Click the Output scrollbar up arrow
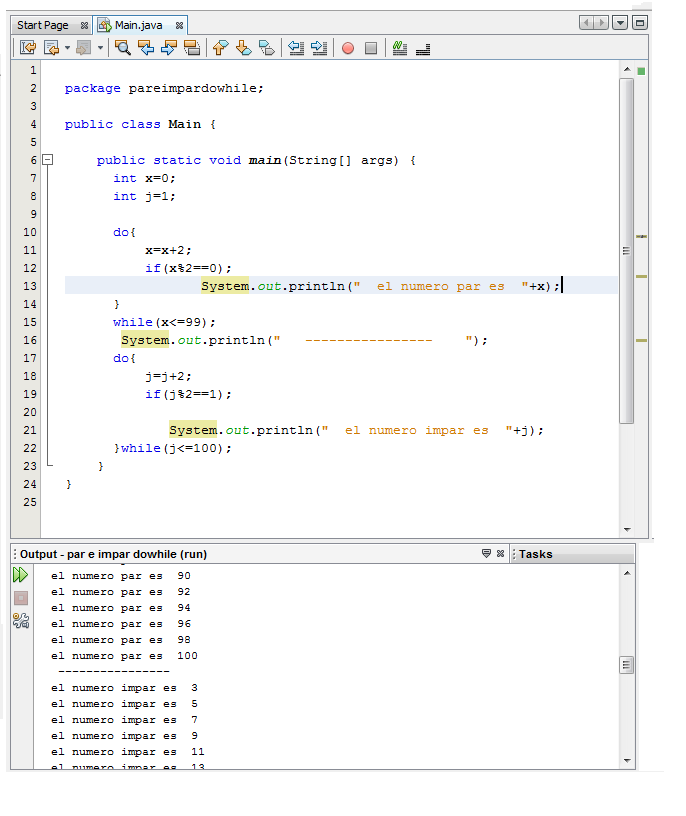Screen dimensions: 686x816 pos(627,573)
